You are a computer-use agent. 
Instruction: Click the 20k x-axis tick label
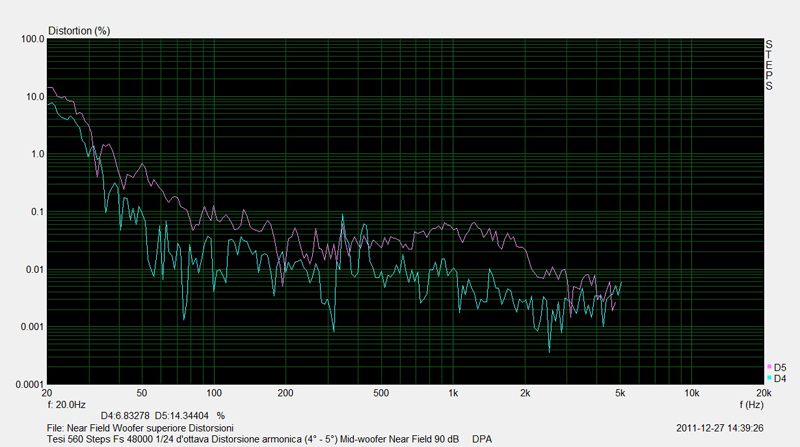pyautogui.click(x=763, y=393)
